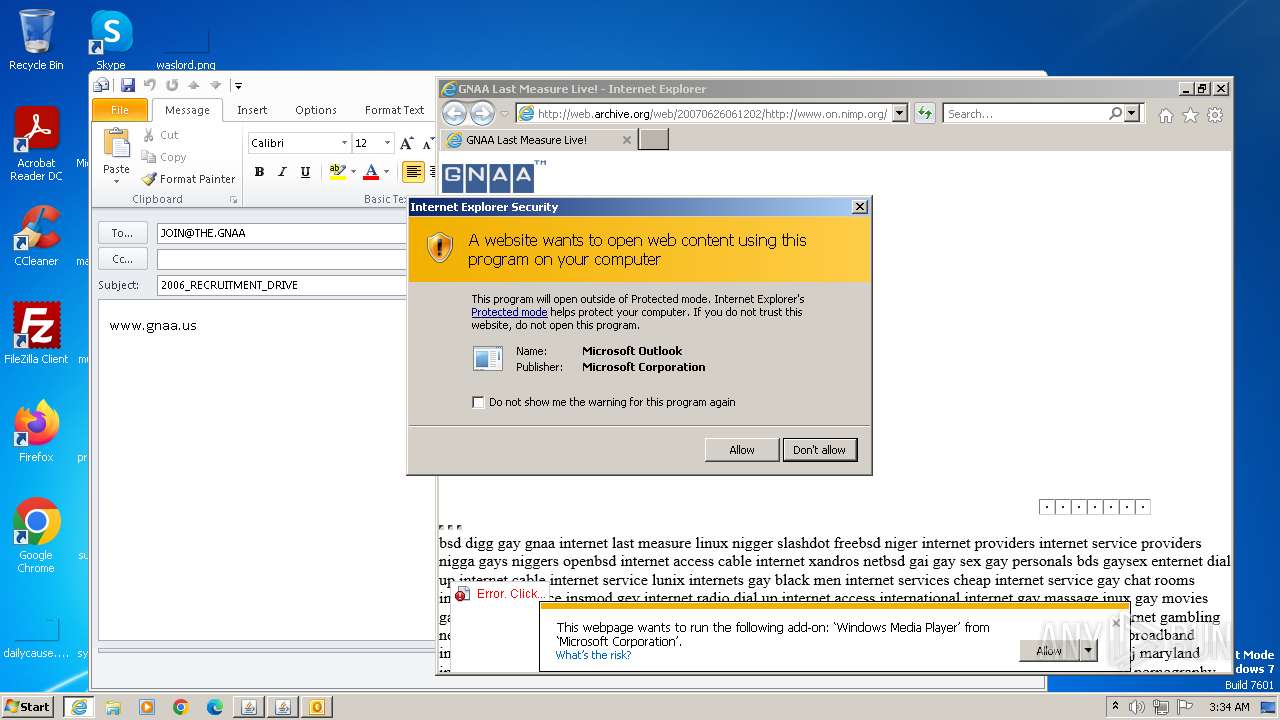
Task: Apply red font color
Action: point(371,172)
